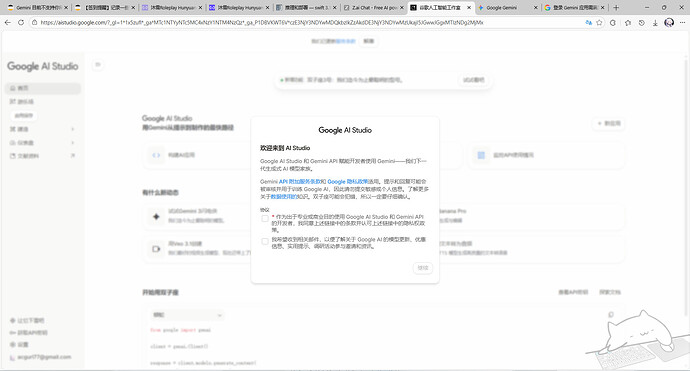Close the Google Gemini browser tab
This screenshot has height=371, width=690.
coord(536,7)
